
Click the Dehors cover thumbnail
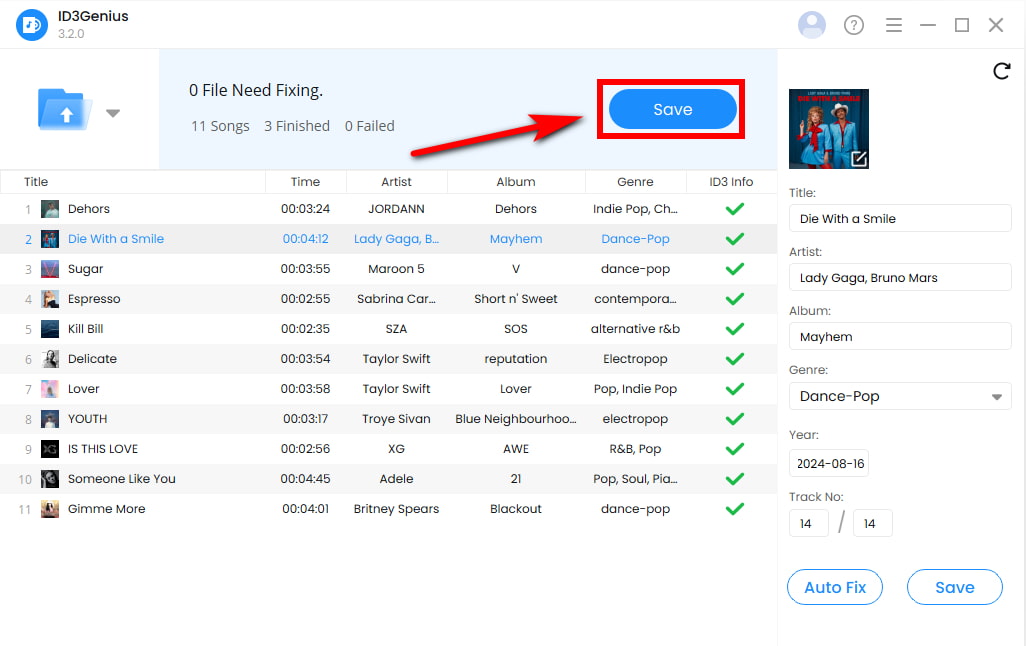50,209
